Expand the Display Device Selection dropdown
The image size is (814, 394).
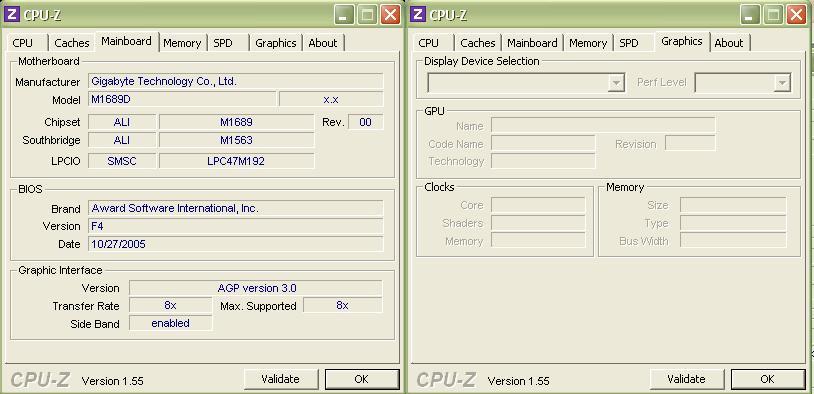(616, 83)
